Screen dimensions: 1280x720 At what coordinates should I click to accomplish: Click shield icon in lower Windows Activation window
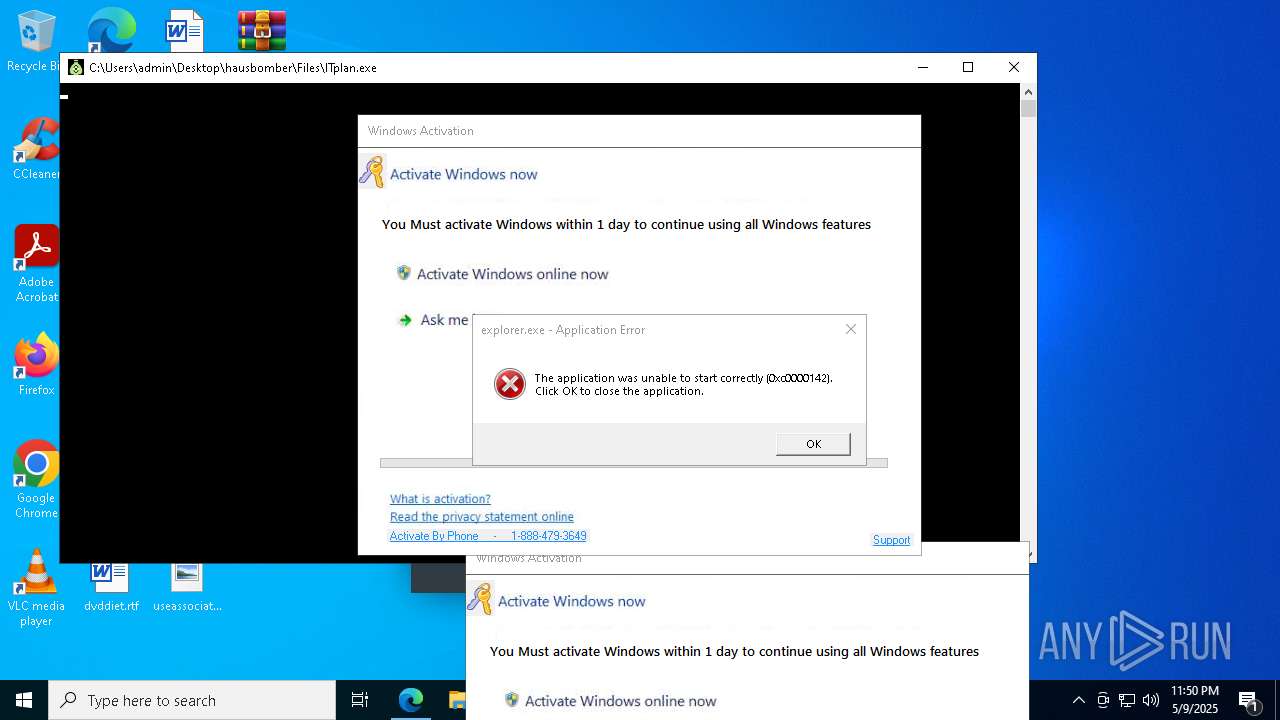(x=512, y=700)
